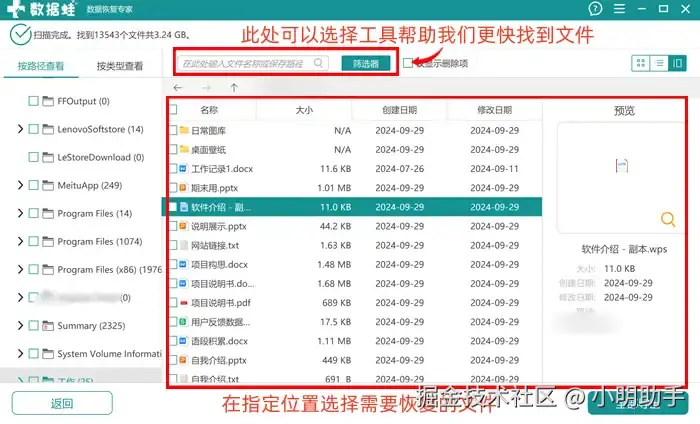Click the folder icon of Summary

coord(48,325)
